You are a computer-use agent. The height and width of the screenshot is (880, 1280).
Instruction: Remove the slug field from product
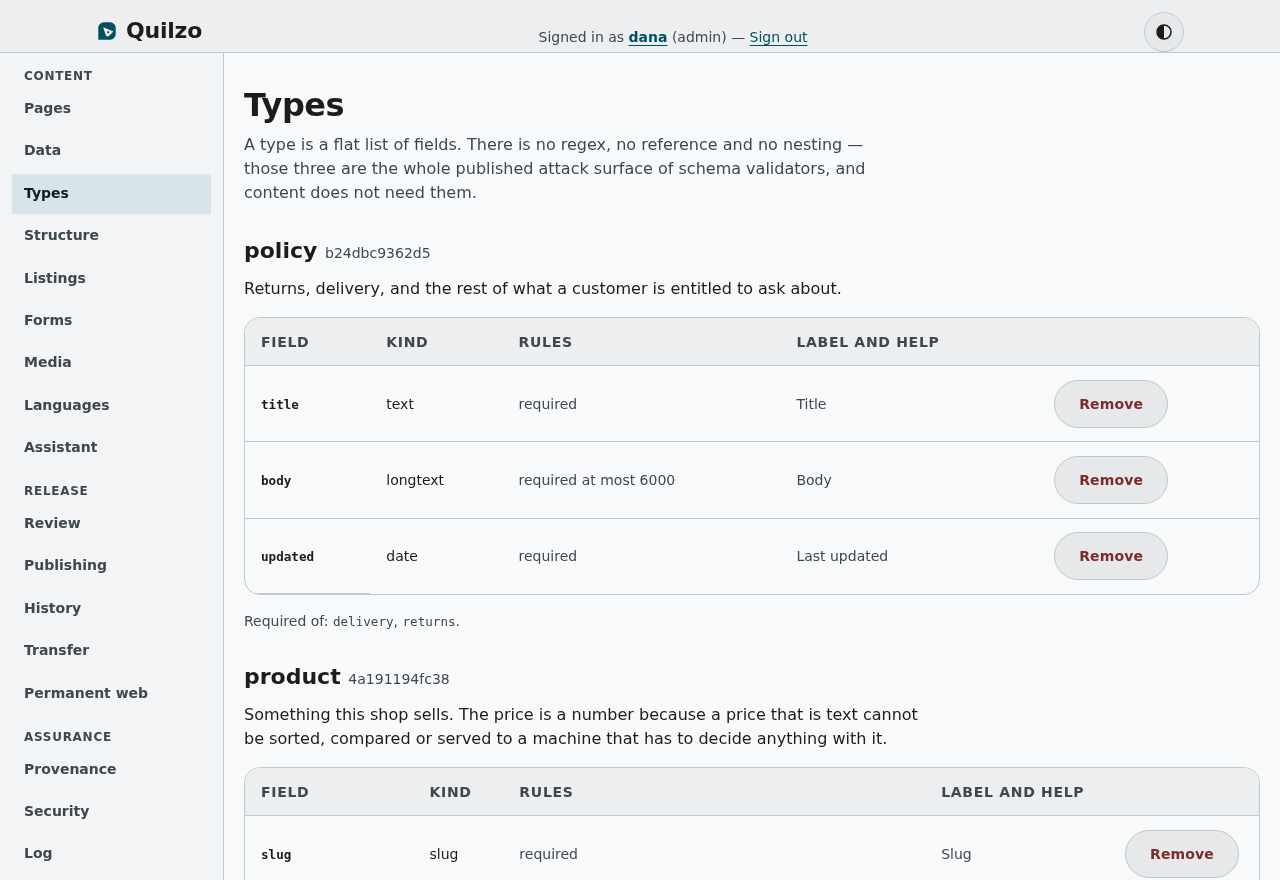tap(1181, 854)
